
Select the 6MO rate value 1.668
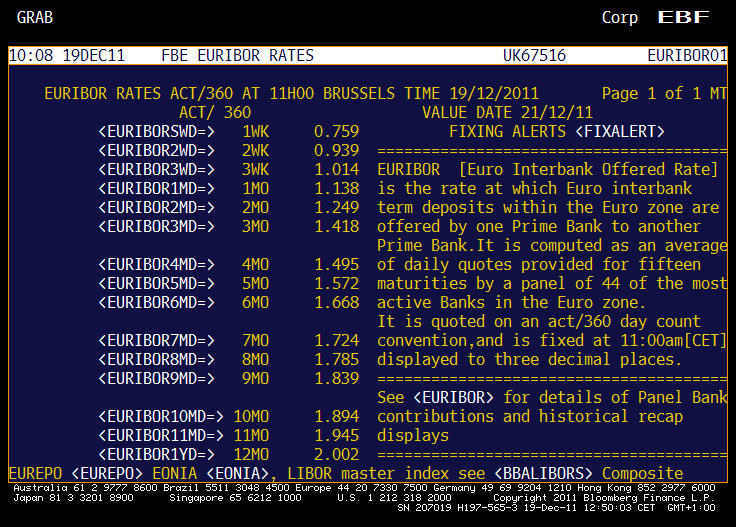click(x=337, y=303)
